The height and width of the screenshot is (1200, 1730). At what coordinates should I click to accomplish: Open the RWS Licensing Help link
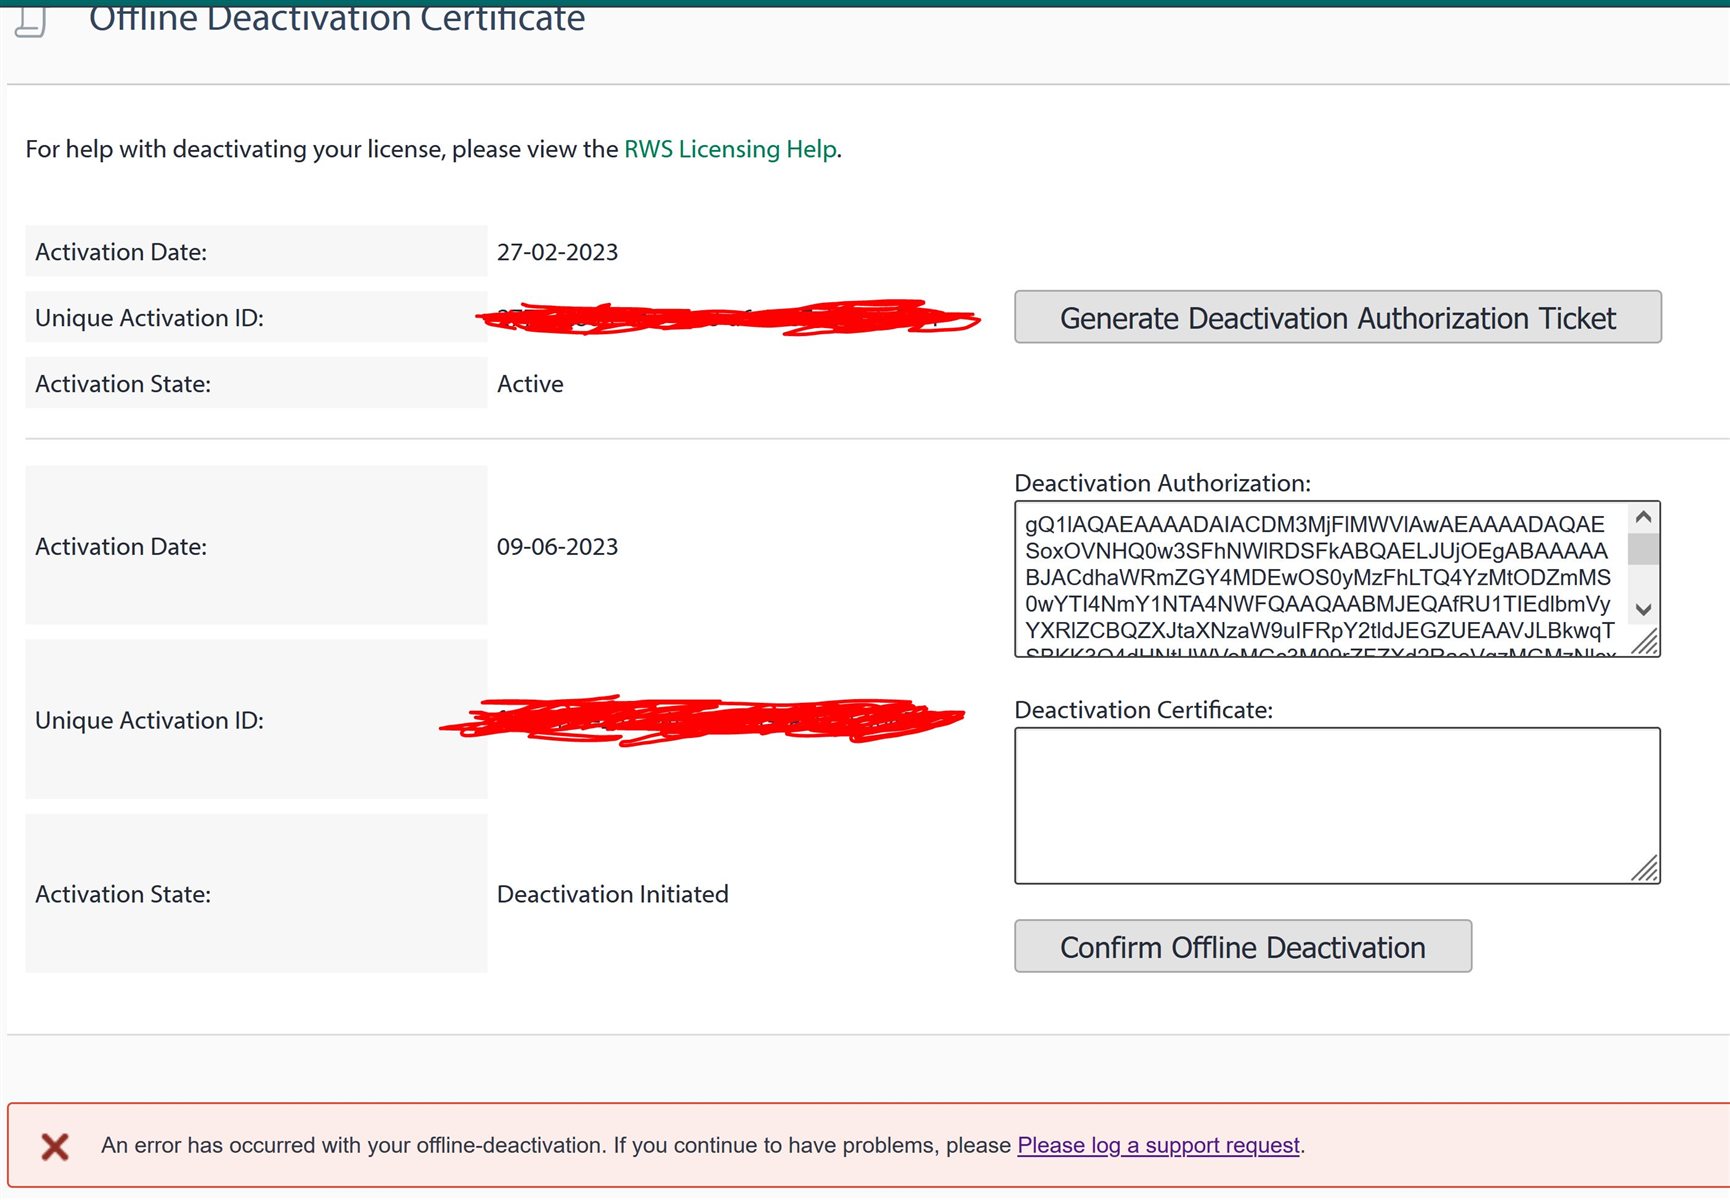coord(730,149)
